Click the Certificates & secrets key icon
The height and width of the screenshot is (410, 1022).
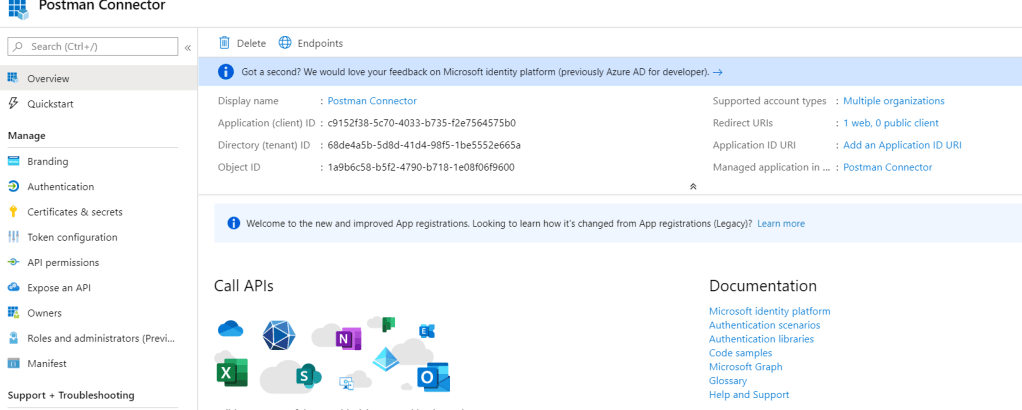[14, 212]
